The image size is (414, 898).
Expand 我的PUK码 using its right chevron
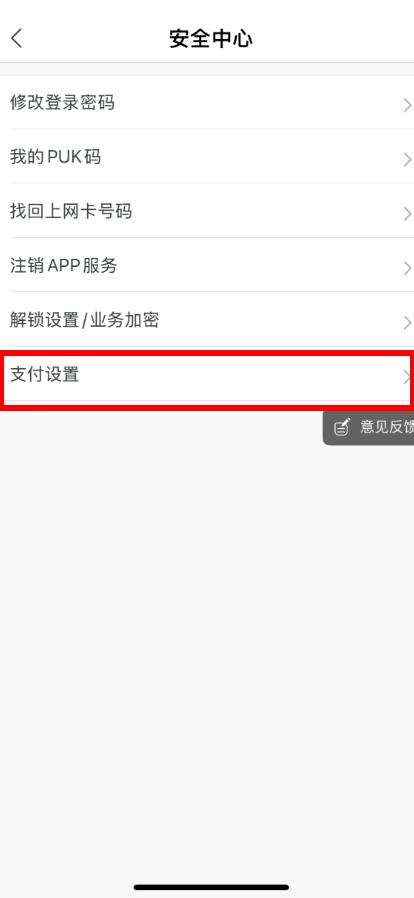[x=407, y=159]
